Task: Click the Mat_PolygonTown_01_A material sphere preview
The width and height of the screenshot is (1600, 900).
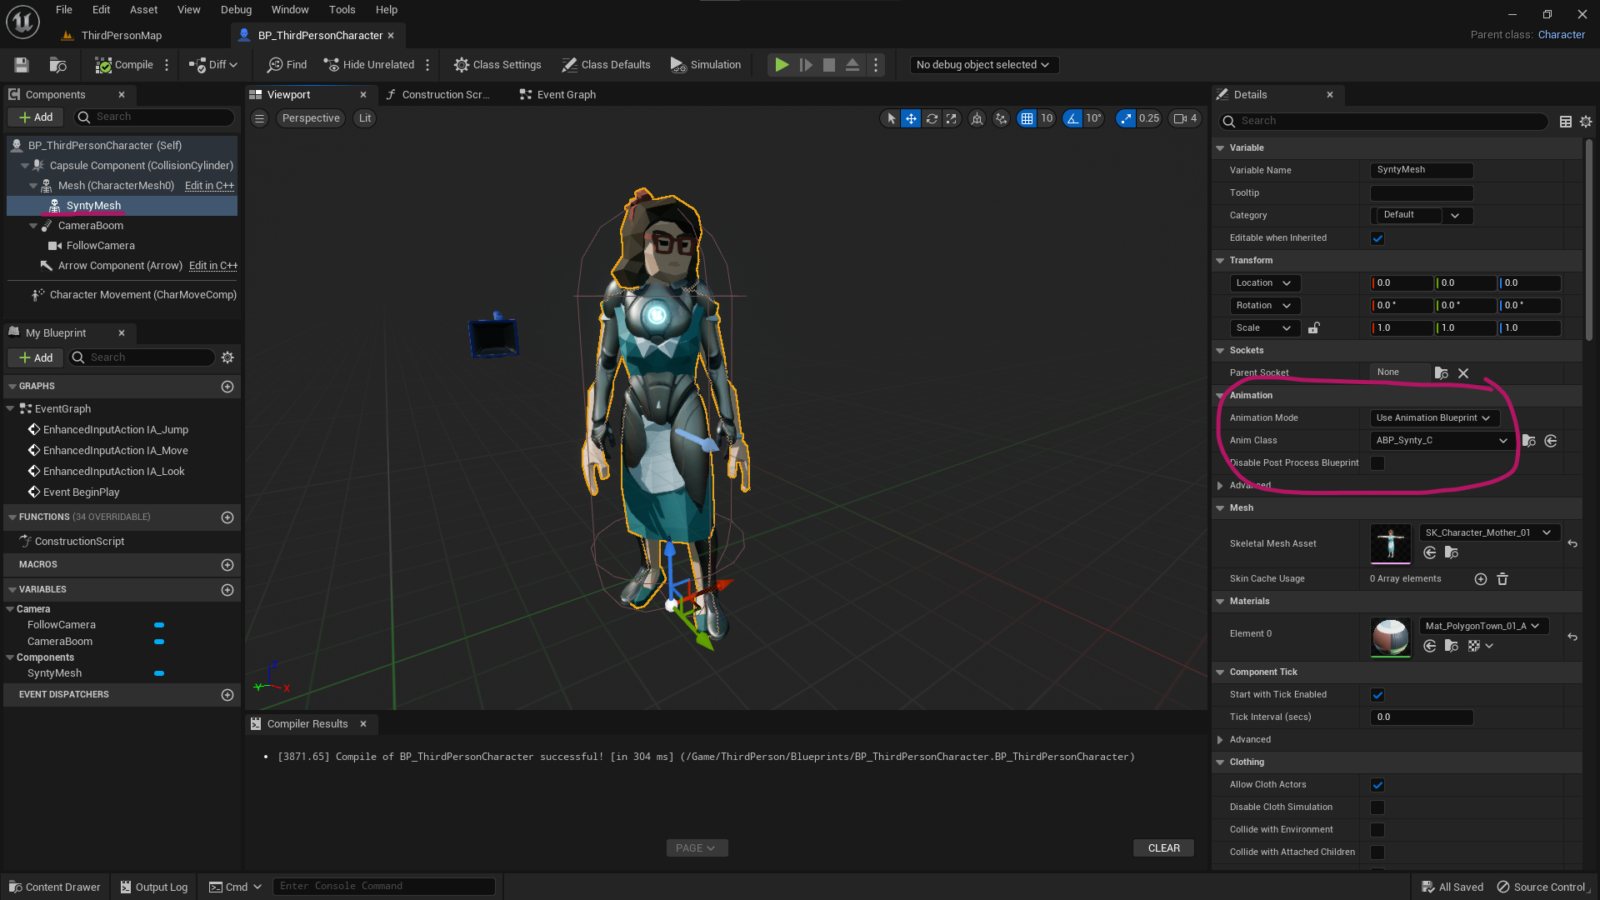Action: tap(1390, 637)
